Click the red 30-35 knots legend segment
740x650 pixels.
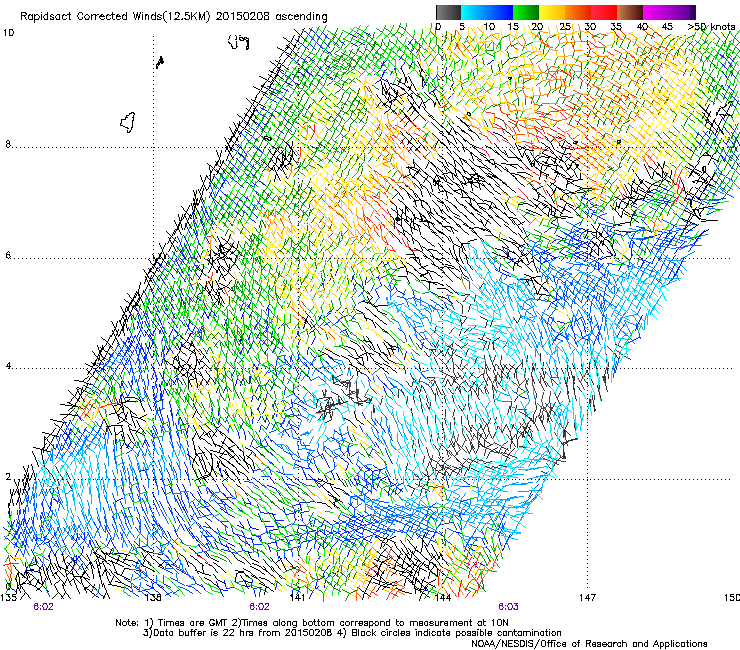point(604,12)
